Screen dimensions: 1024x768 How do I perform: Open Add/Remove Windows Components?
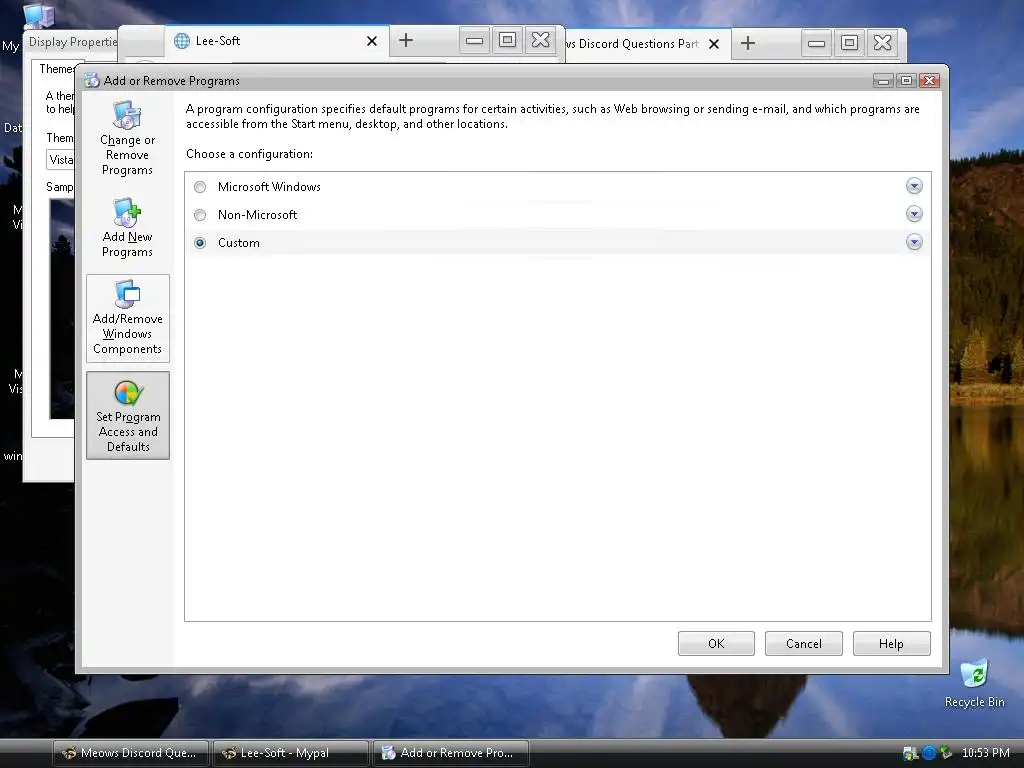pyautogui.click(x=127, y=318)
